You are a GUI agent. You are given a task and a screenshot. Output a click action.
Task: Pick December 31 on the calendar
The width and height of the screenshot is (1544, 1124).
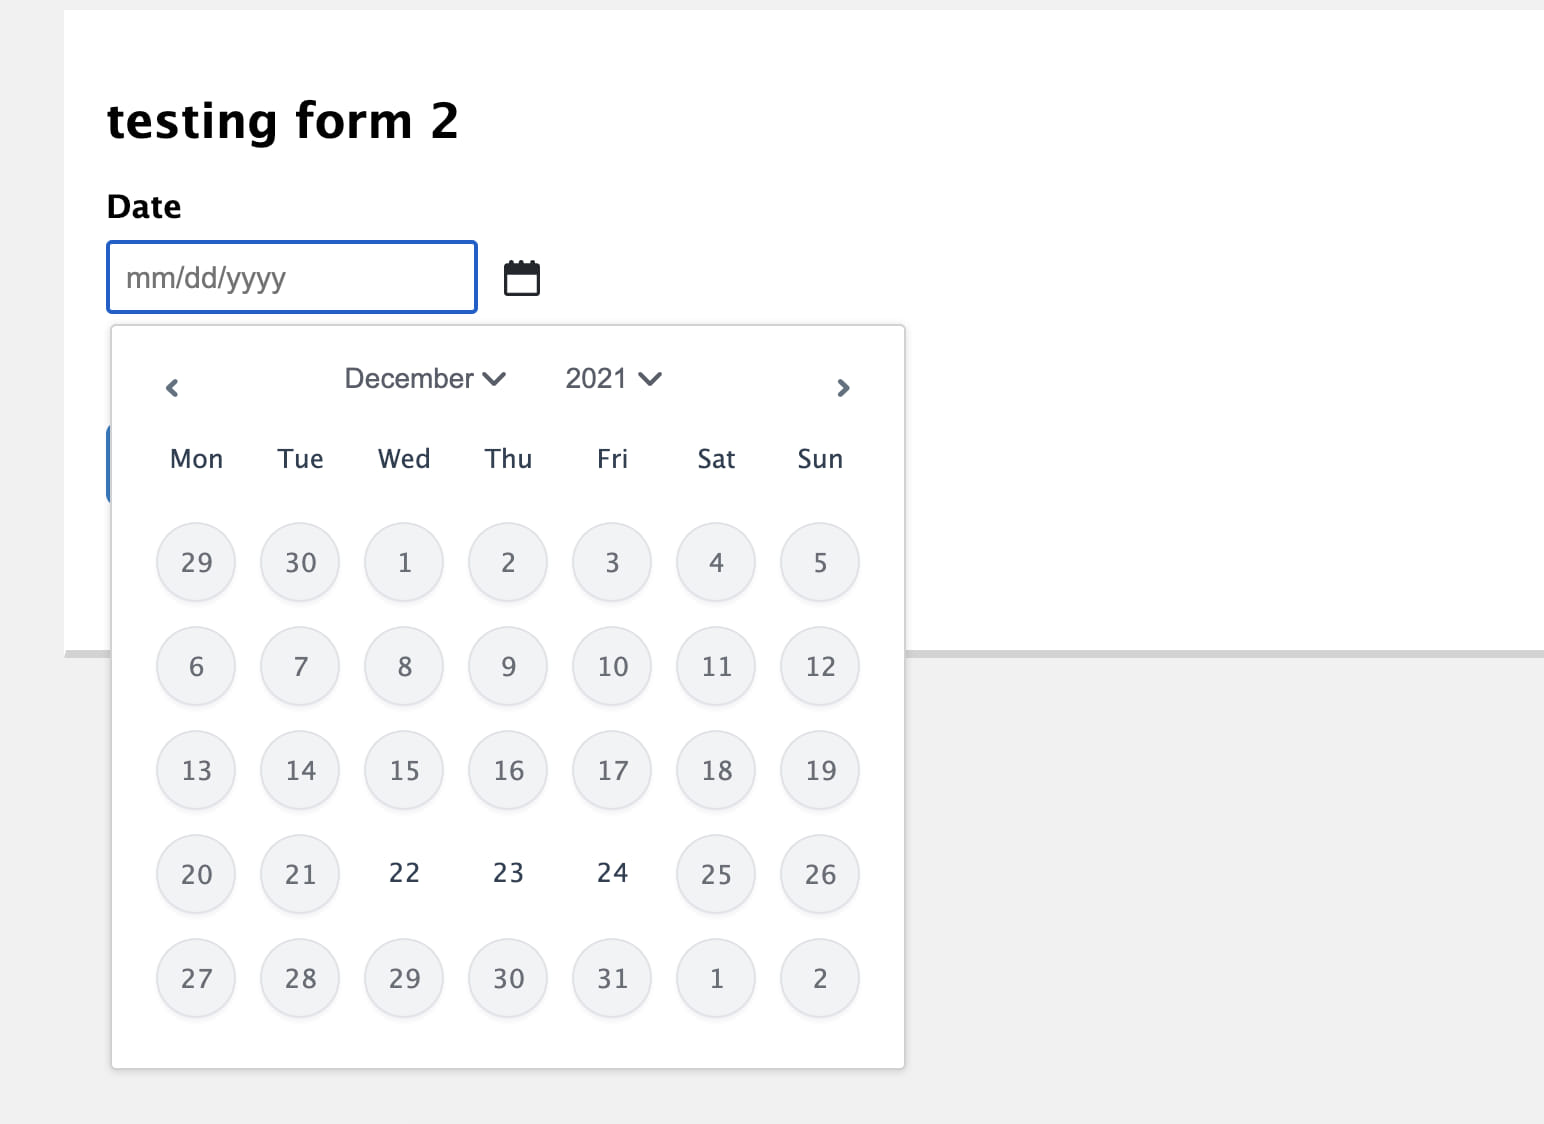(612, 978)
